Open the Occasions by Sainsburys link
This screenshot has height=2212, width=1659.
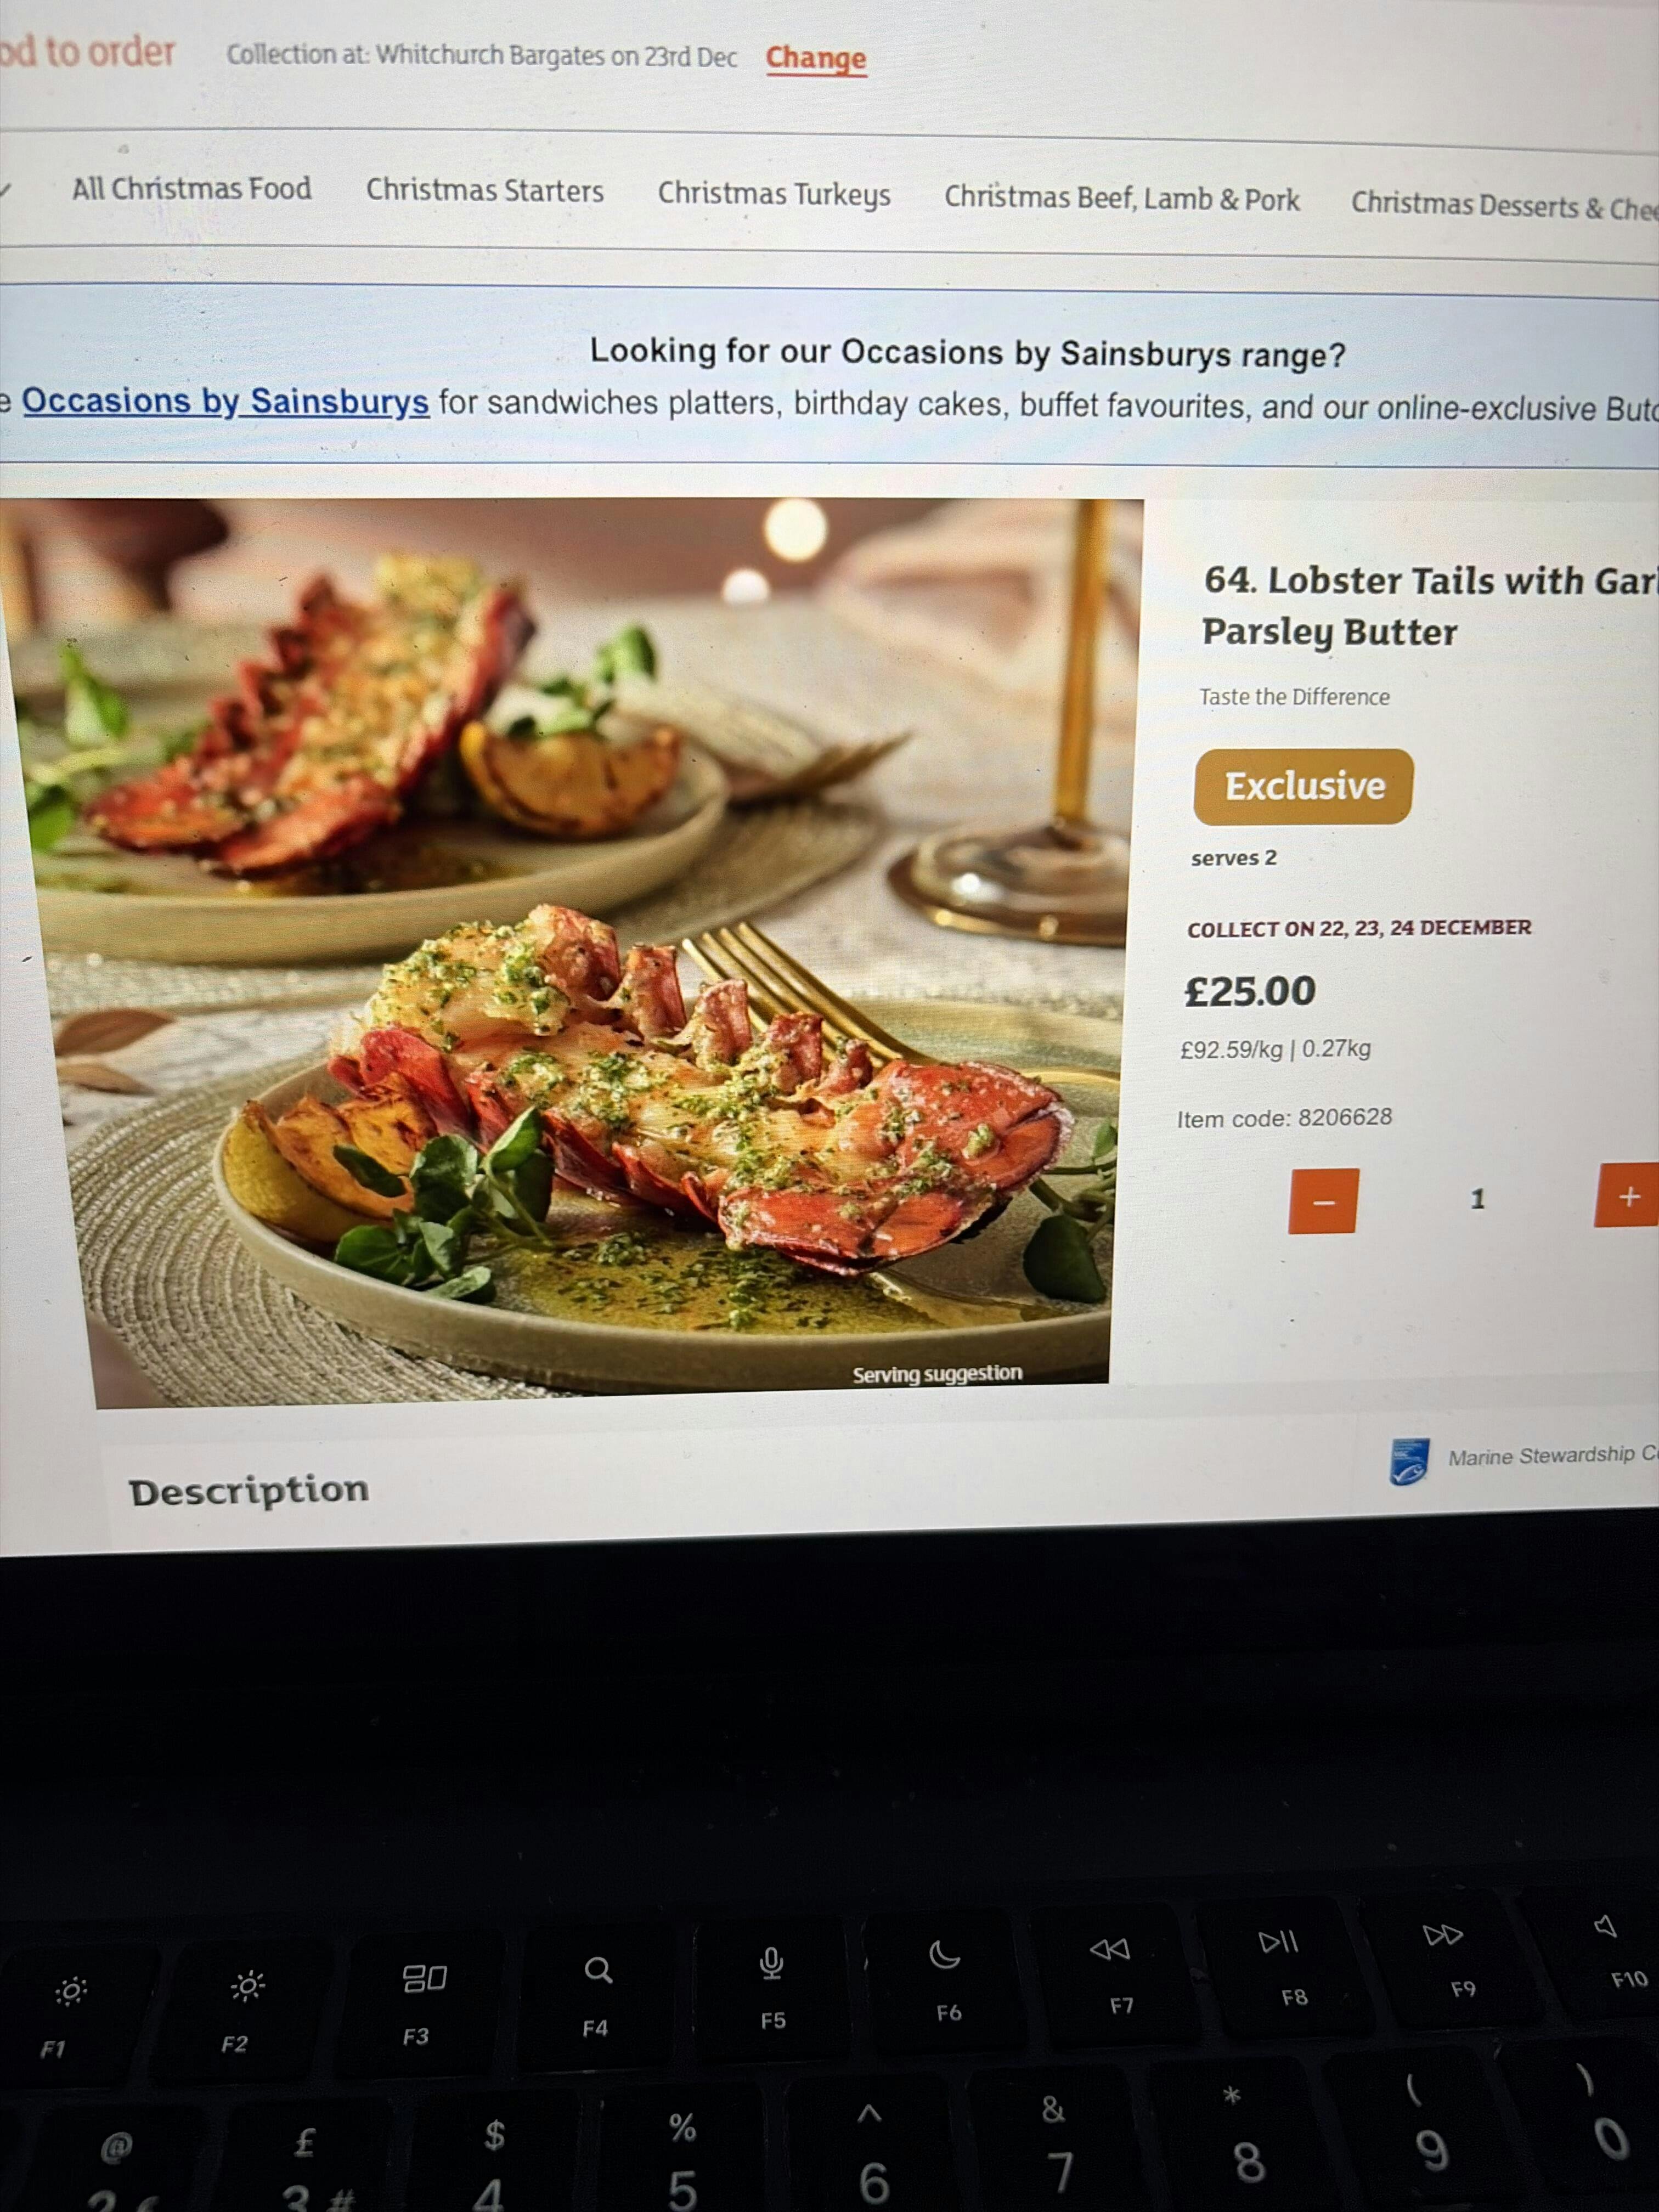point(226,401)
